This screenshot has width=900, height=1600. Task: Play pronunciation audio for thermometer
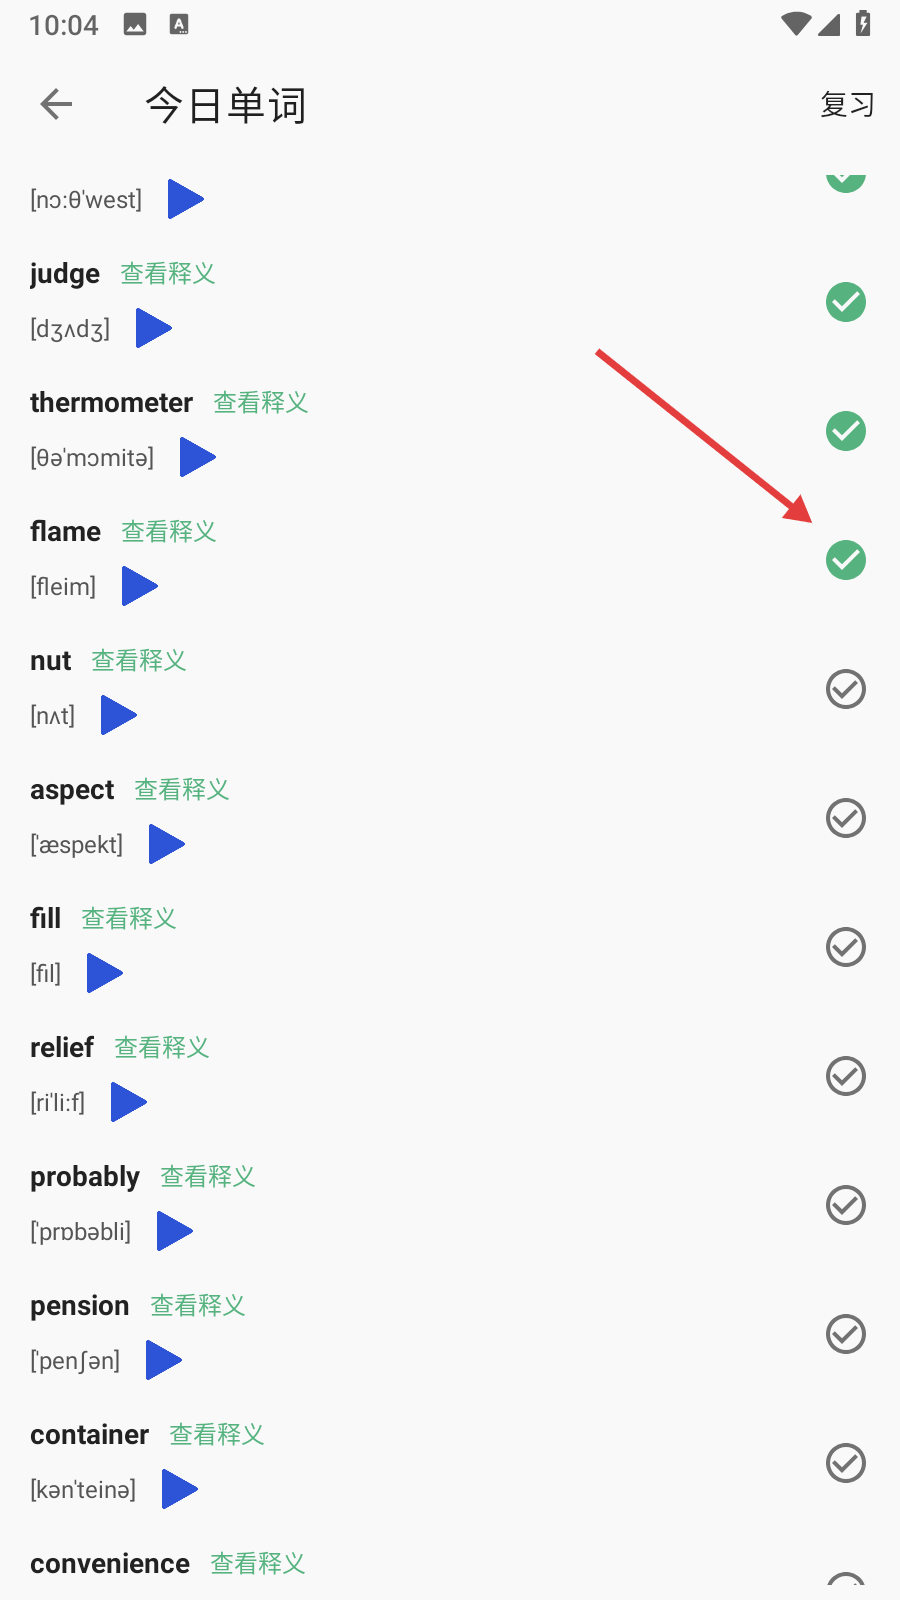click(x=198, y=457)
